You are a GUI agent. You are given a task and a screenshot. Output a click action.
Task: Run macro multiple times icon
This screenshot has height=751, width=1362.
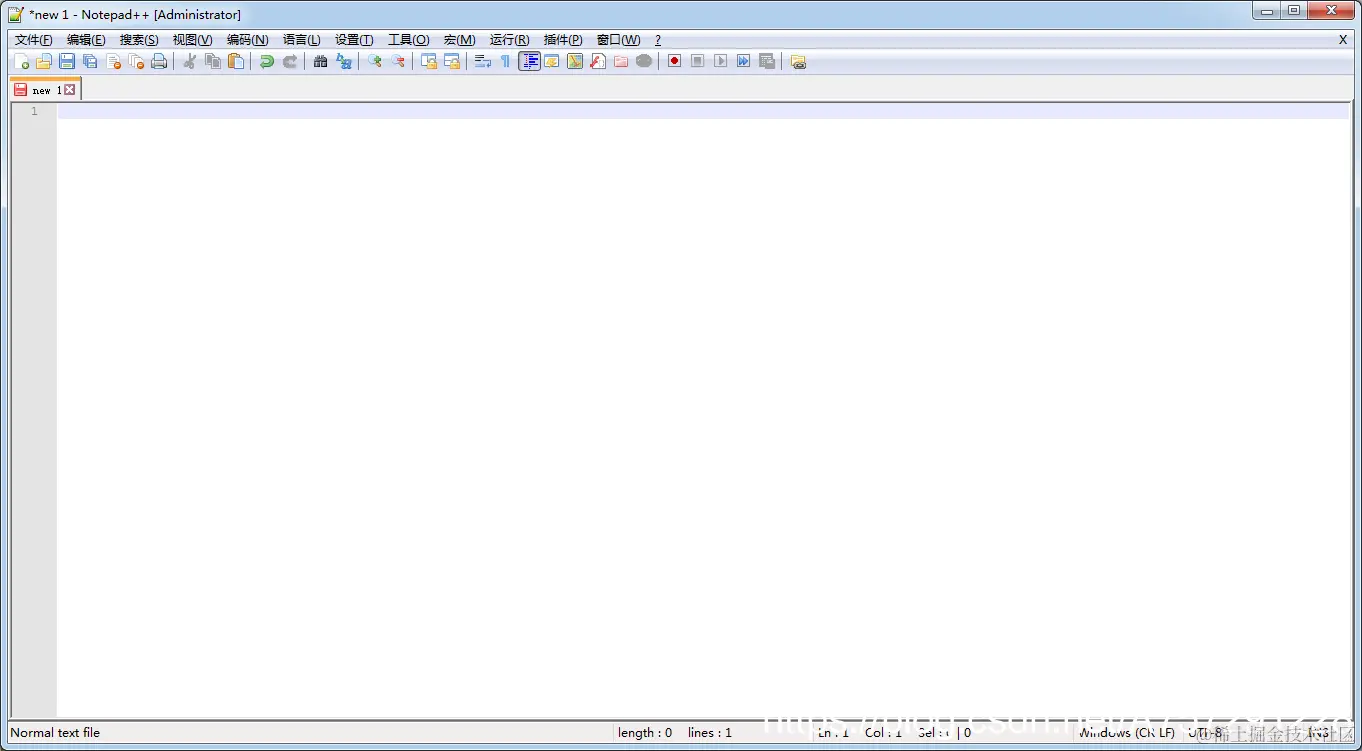coord(743,61)
